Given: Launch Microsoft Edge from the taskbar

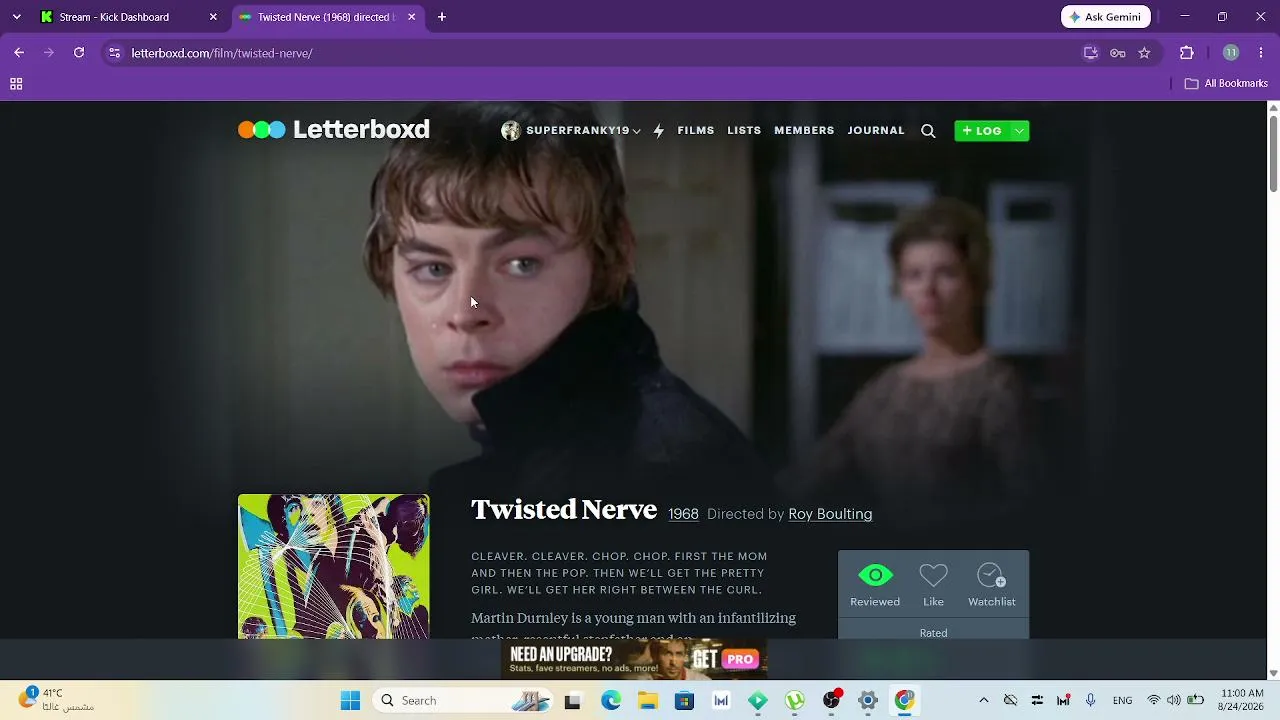Looking at the screenshot, I should click(611, 700).
